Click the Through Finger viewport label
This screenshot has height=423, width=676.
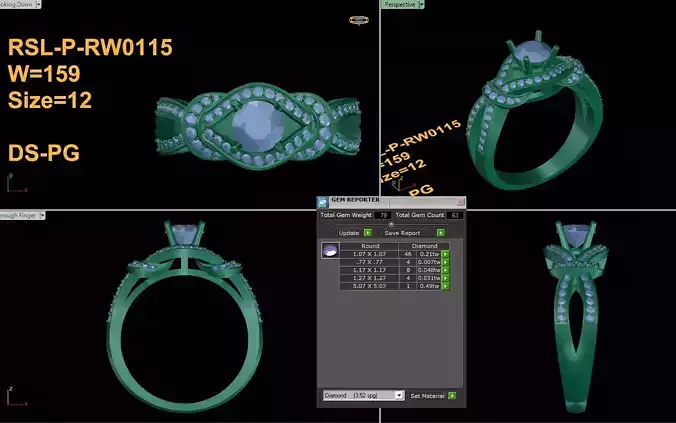tap(19, 215)
